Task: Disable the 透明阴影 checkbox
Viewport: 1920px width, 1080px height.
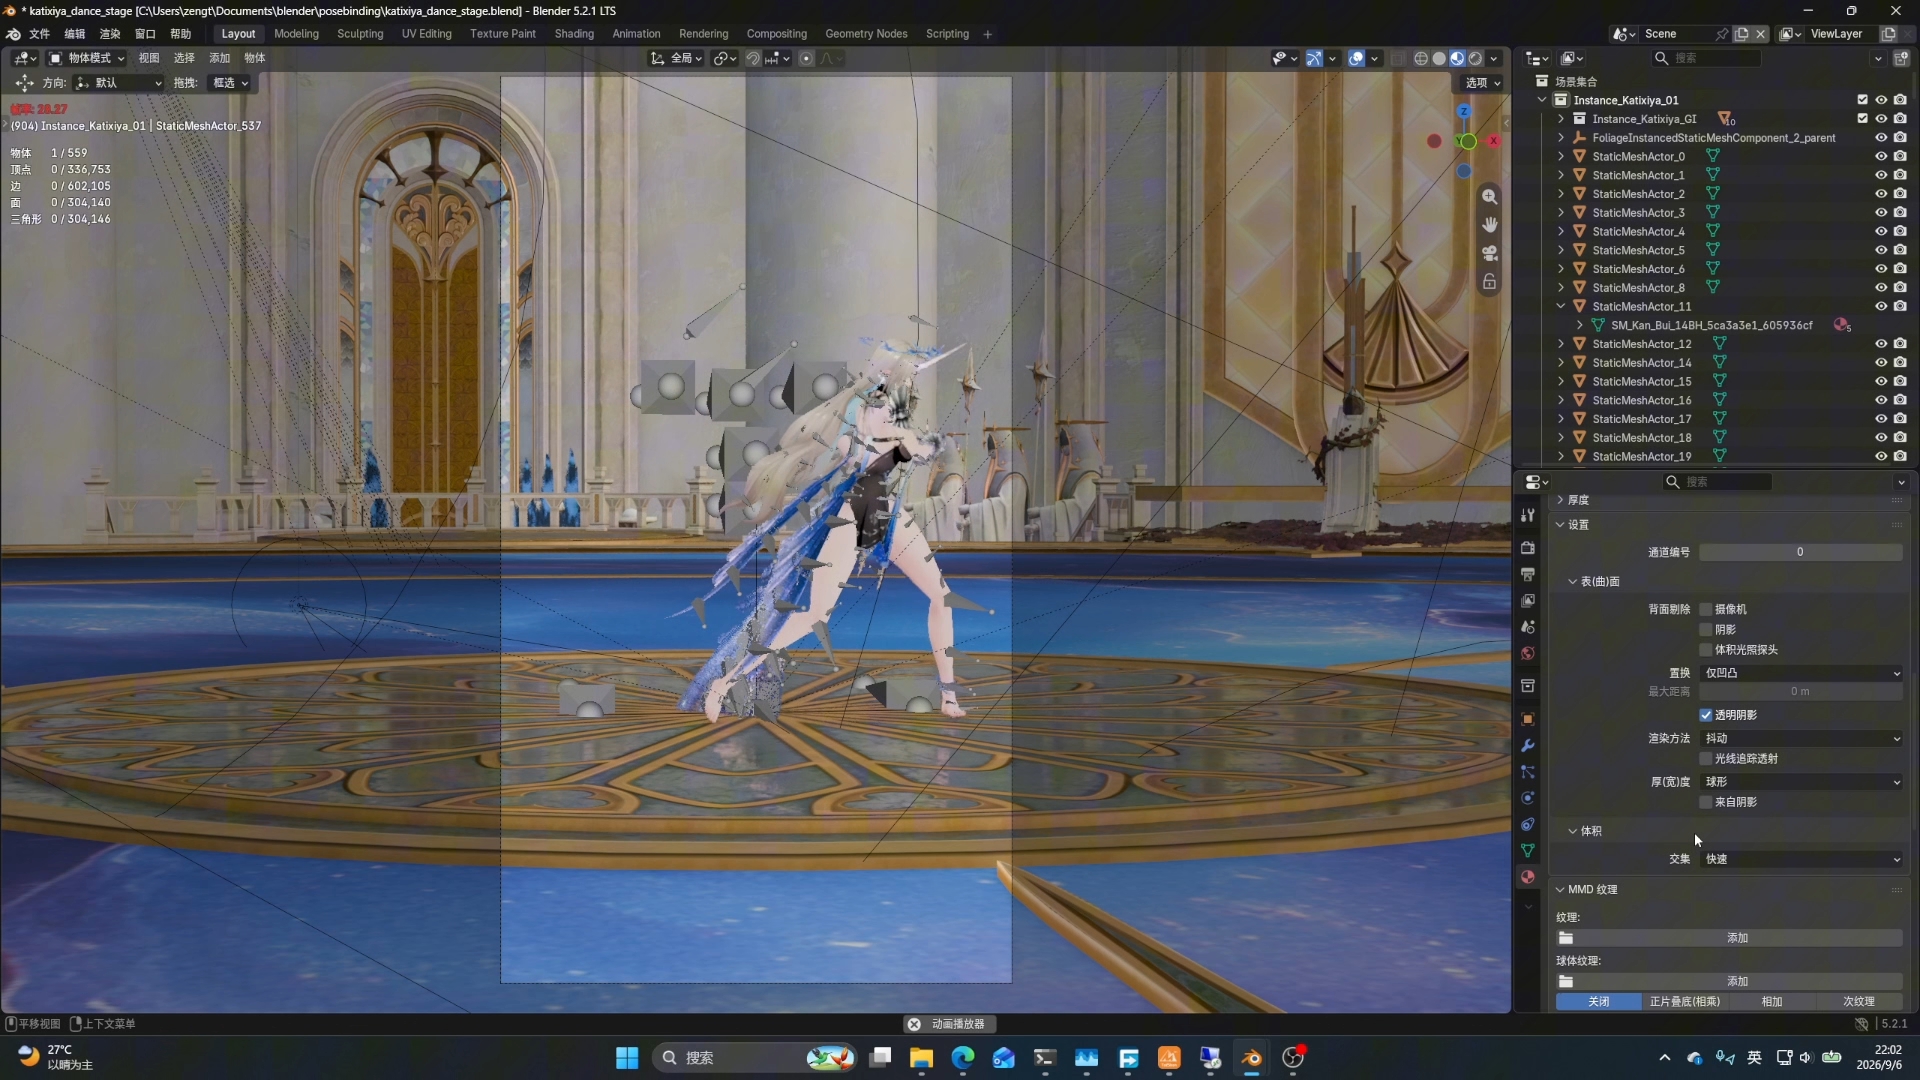Action: (x=1706, y=715)
